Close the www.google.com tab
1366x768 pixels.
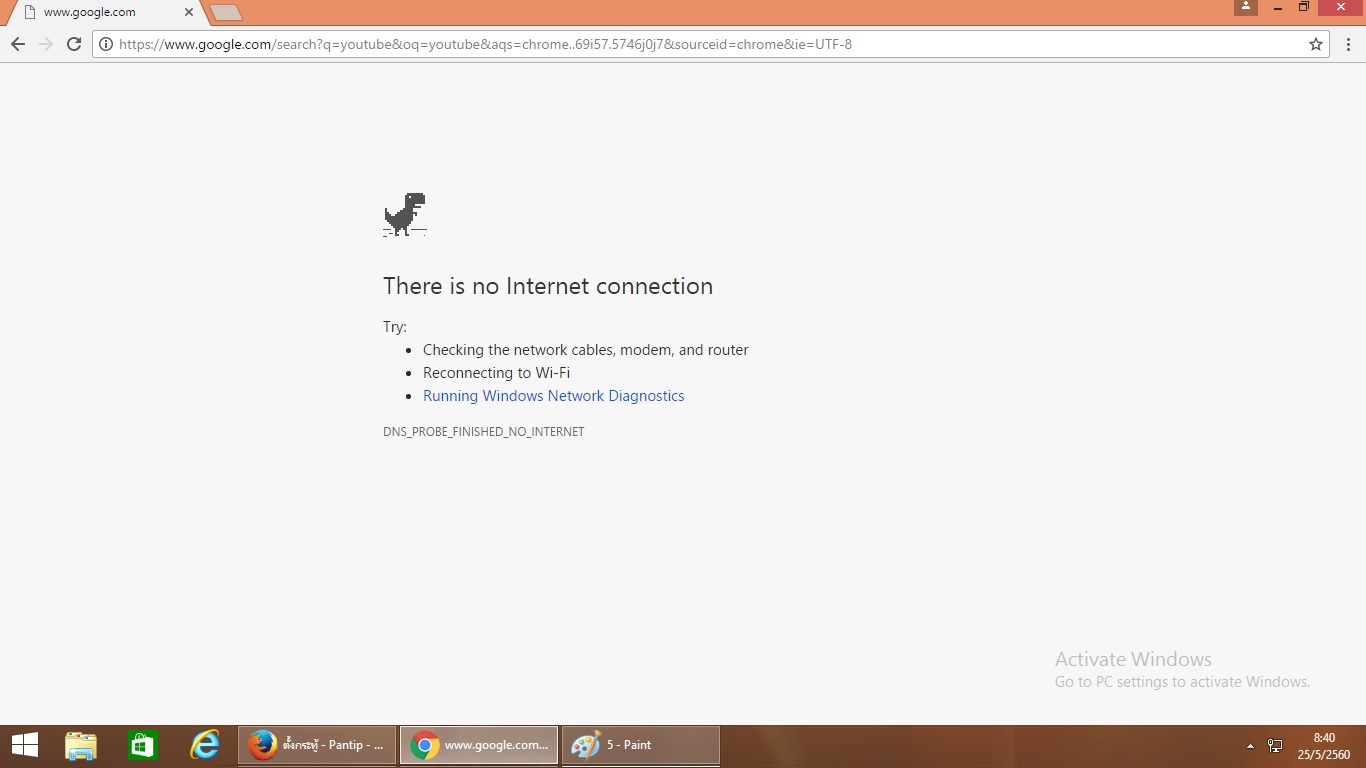pyautogui.click(x=189, y=13)
